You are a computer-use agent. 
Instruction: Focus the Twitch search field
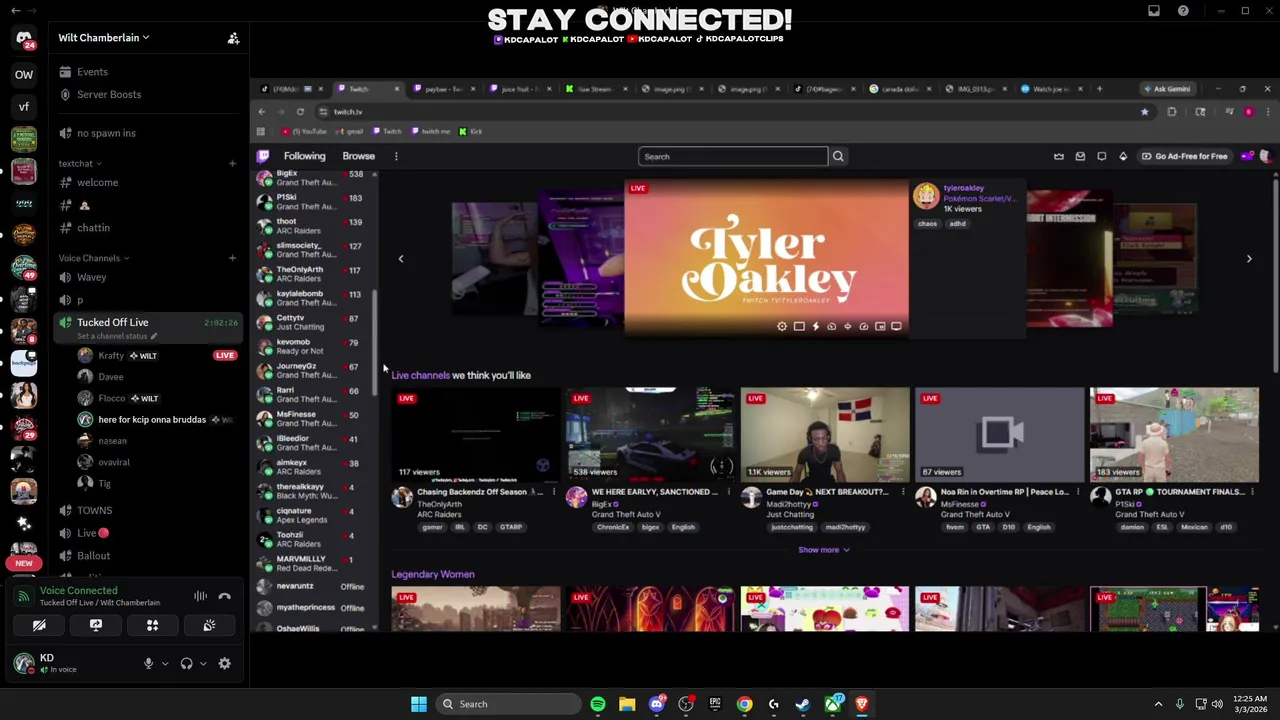(732, 156)
